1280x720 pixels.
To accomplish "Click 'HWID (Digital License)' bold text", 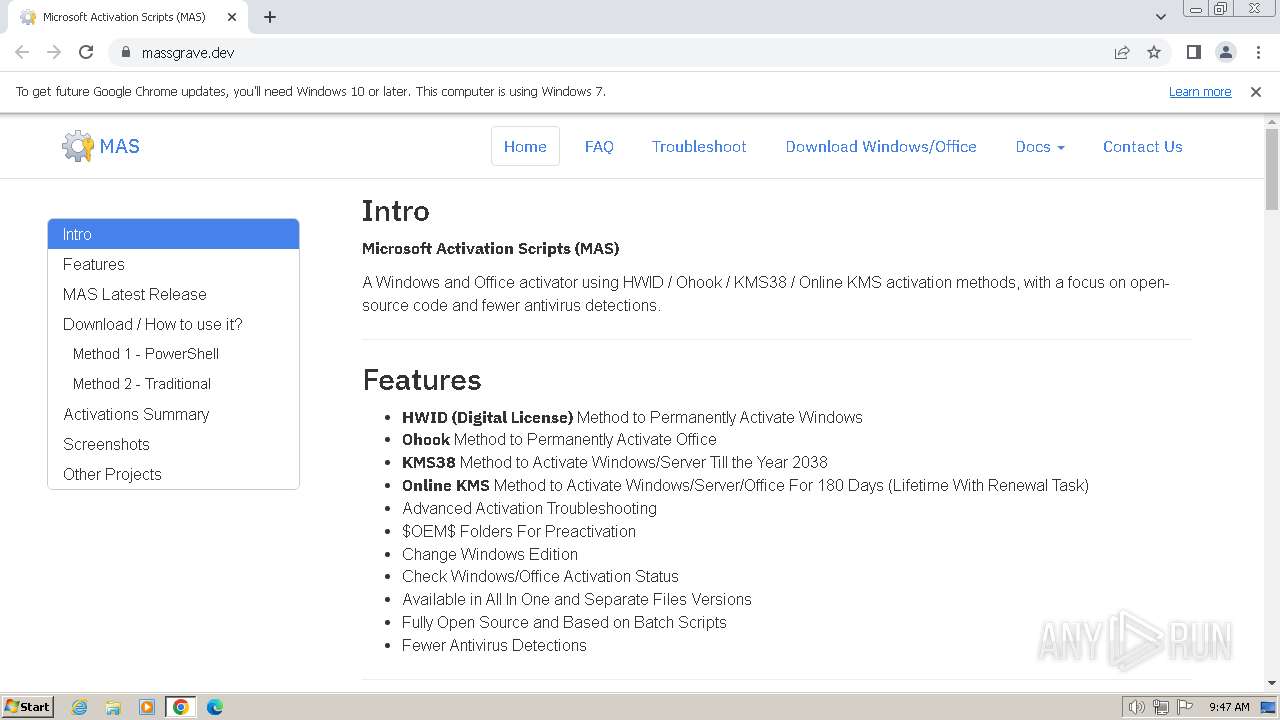I will (487, 417).
